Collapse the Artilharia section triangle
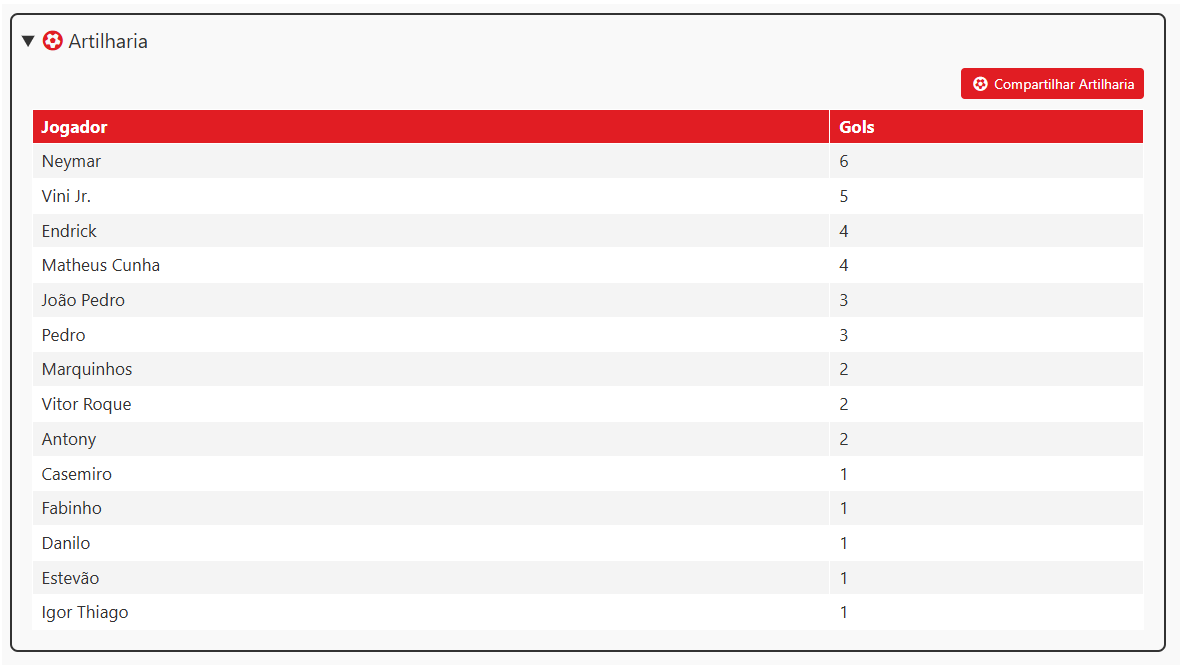This screenshot has width=1180, height=665. [x=28, y=41]
